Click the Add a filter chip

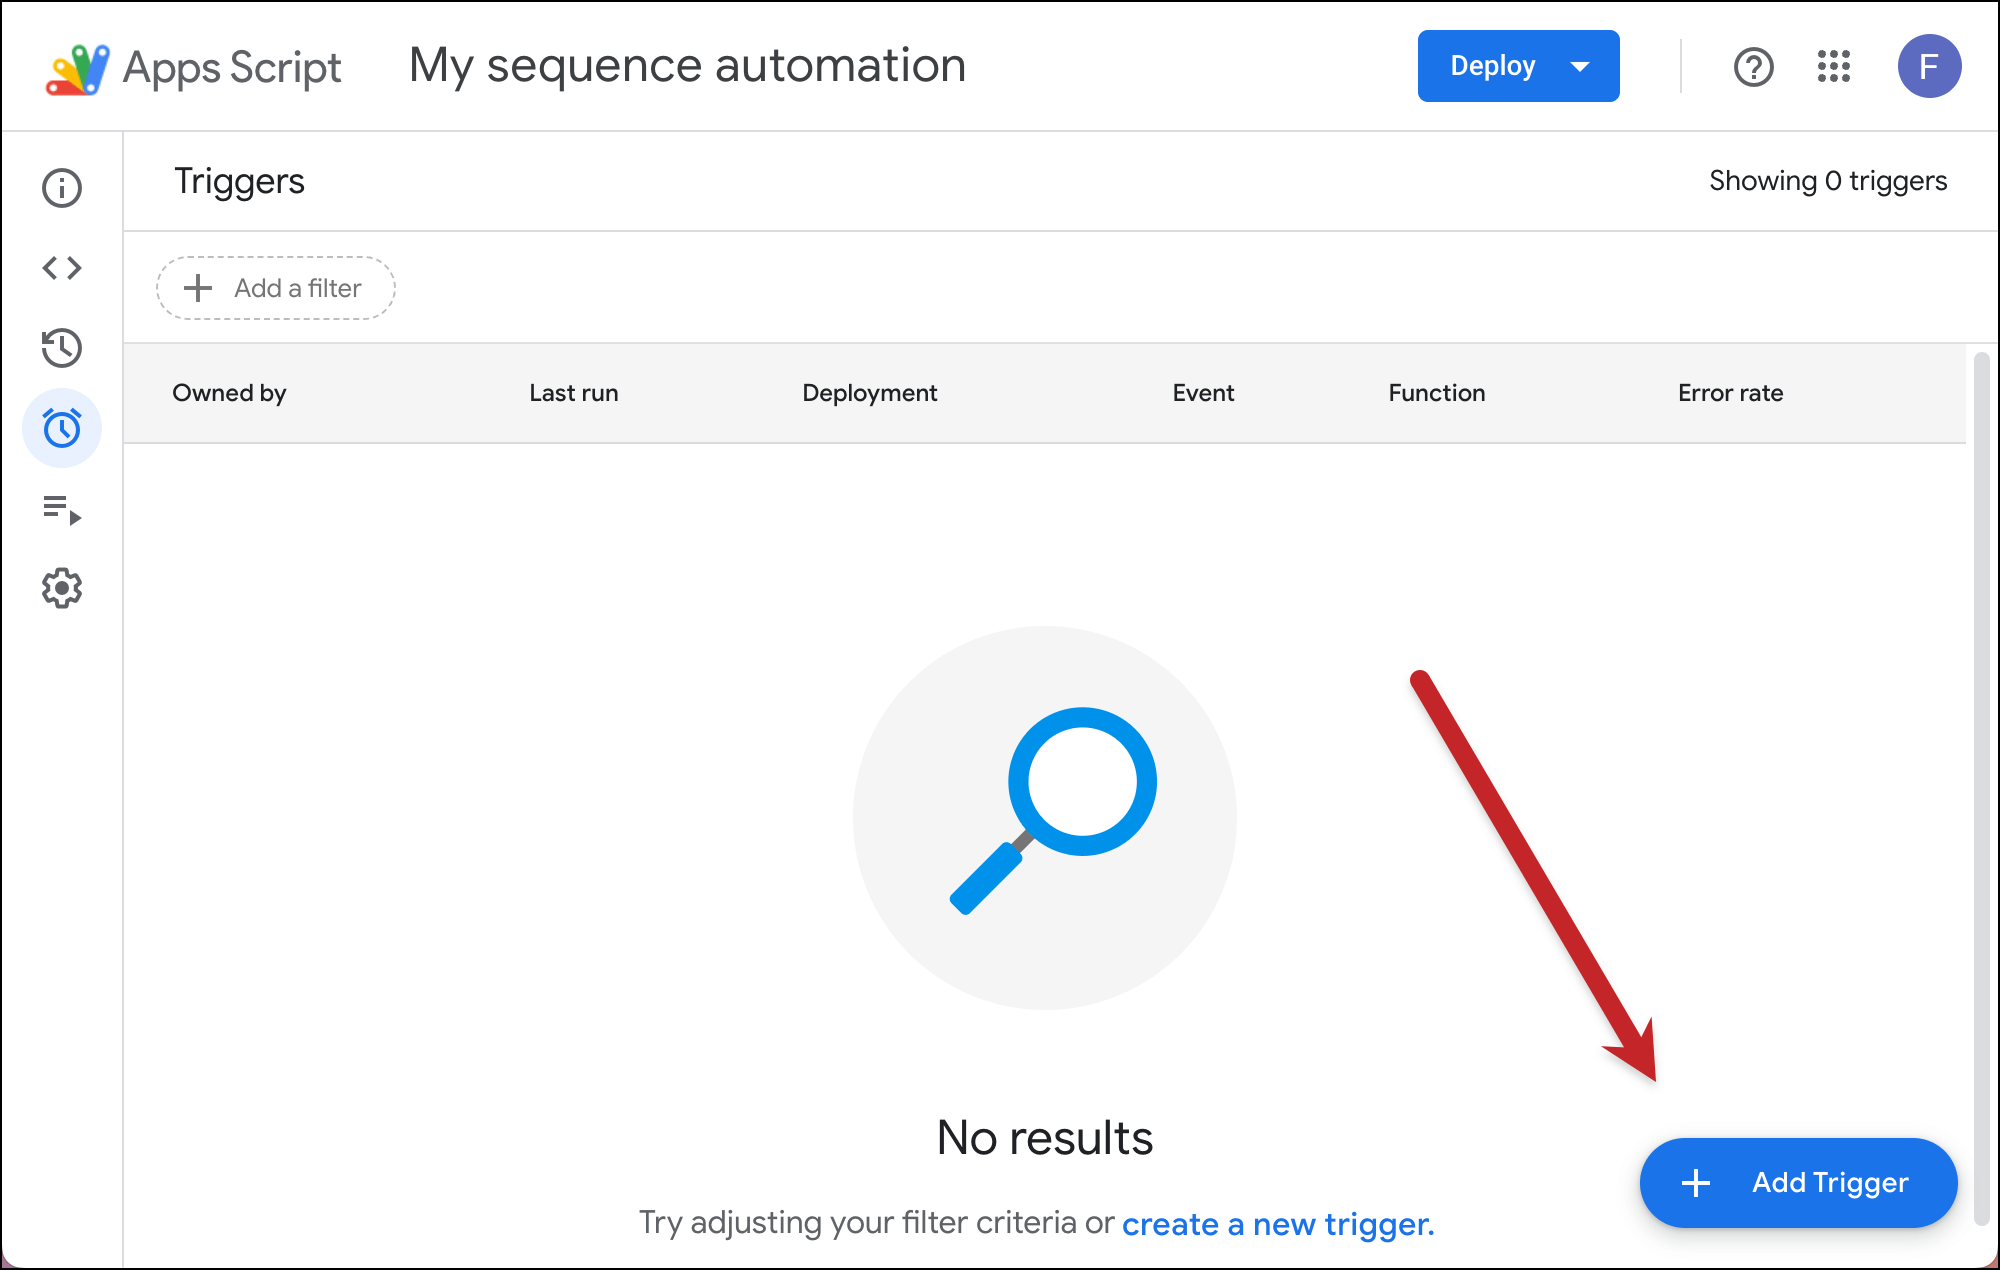276,288
